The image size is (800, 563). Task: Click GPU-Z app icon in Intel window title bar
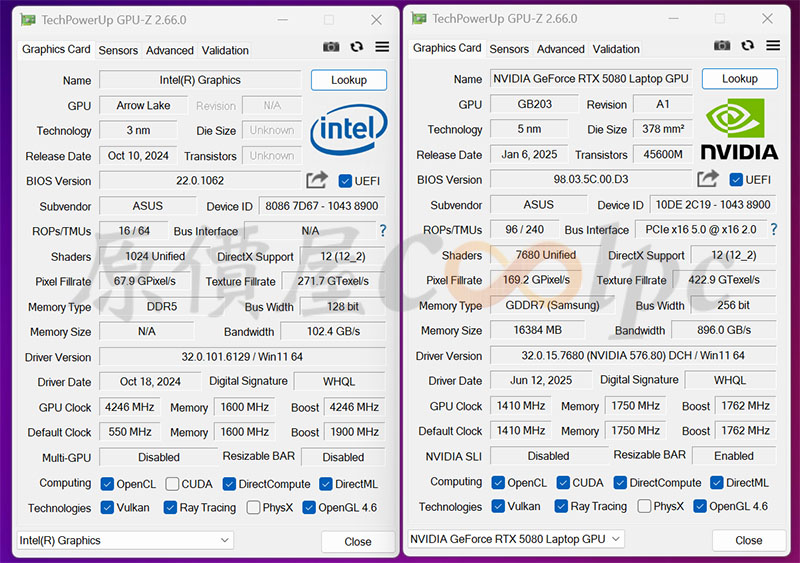pos(28,20)
